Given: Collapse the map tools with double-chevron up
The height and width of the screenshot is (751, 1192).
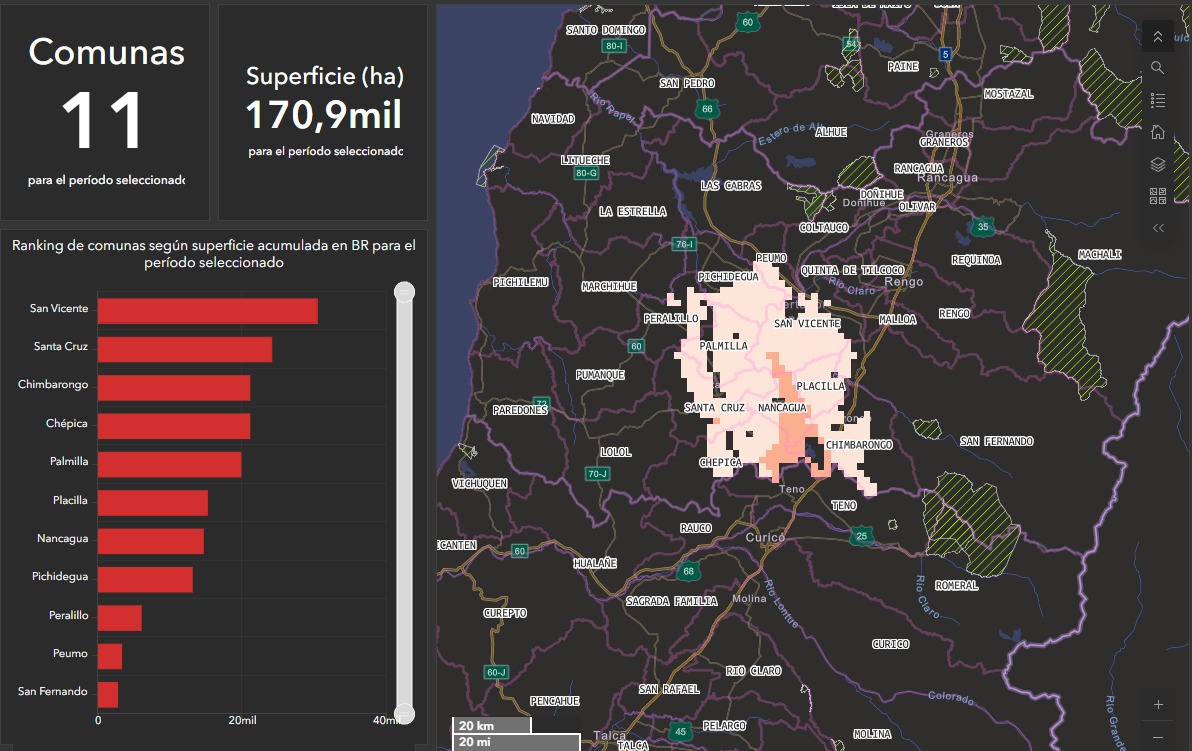Looking at the screenshot, I should [1157, 37].
